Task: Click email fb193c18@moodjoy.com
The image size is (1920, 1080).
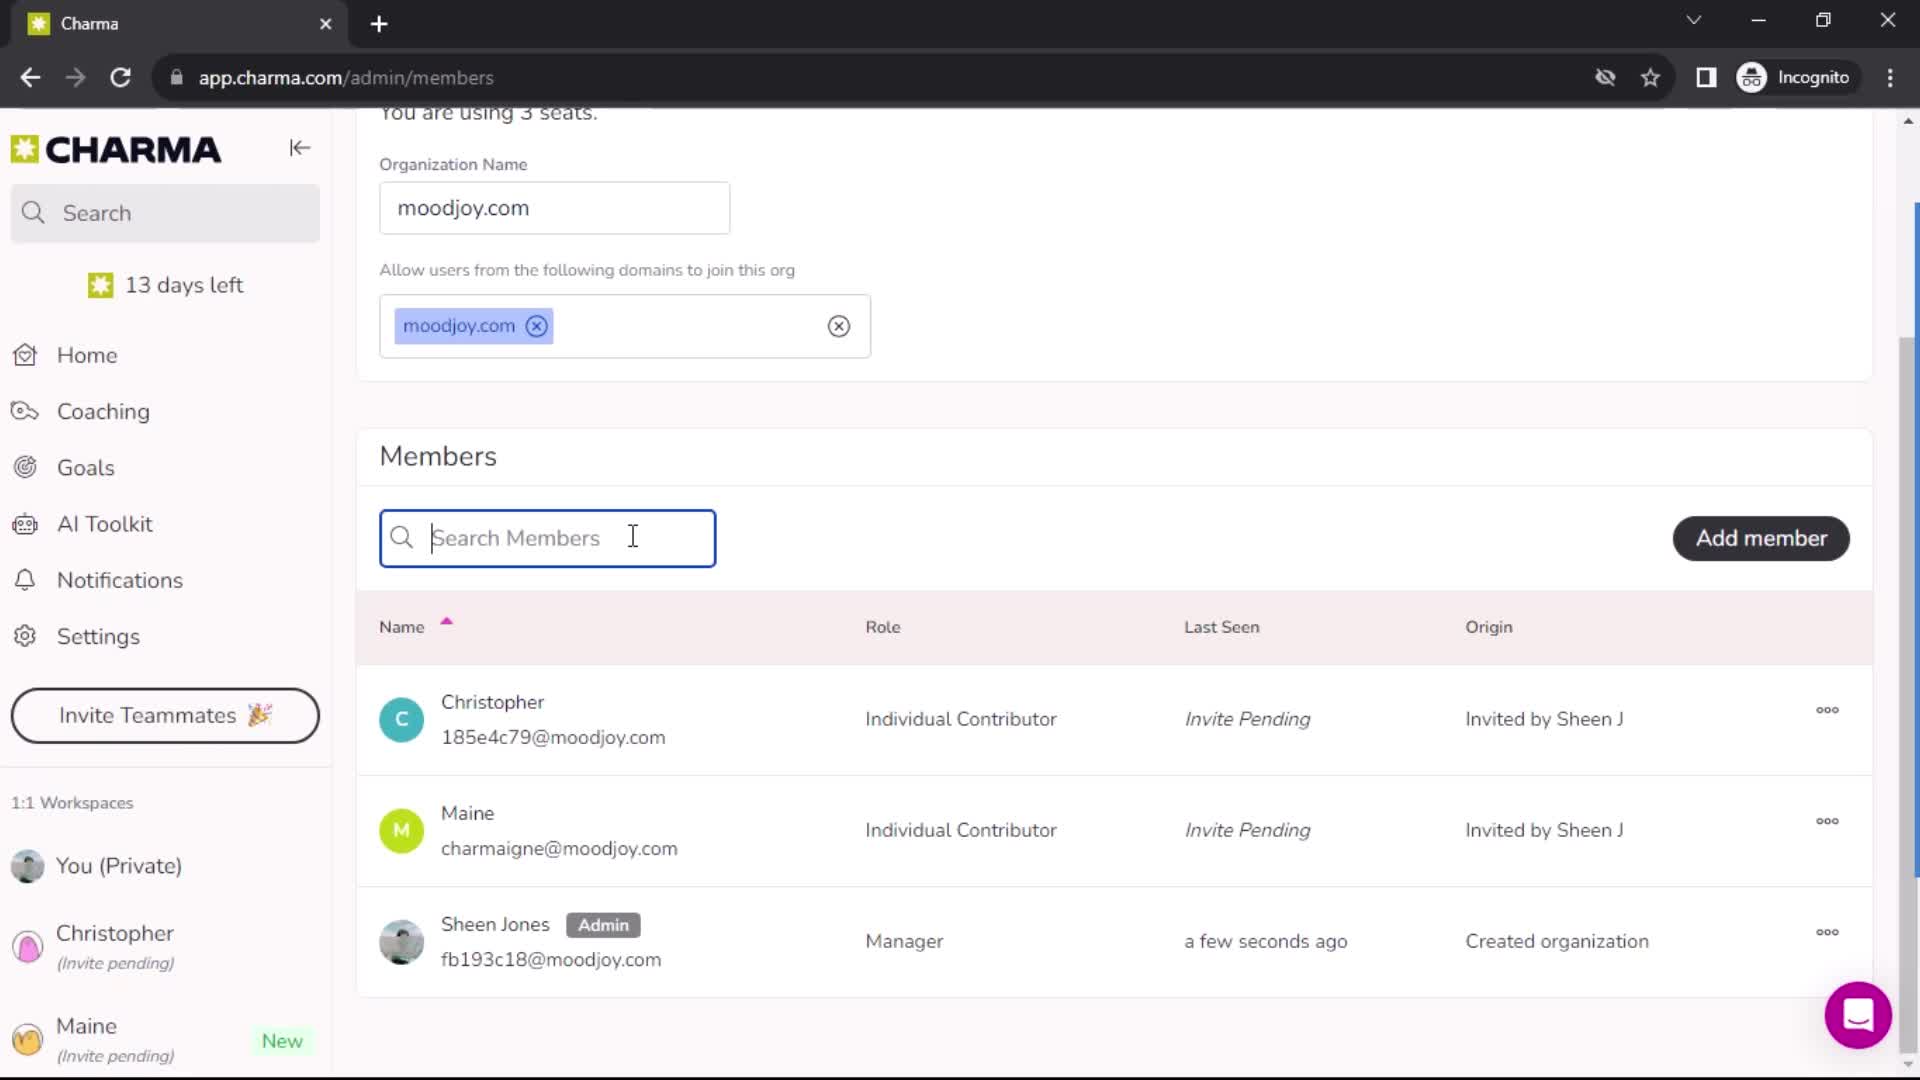Action: 551,959
